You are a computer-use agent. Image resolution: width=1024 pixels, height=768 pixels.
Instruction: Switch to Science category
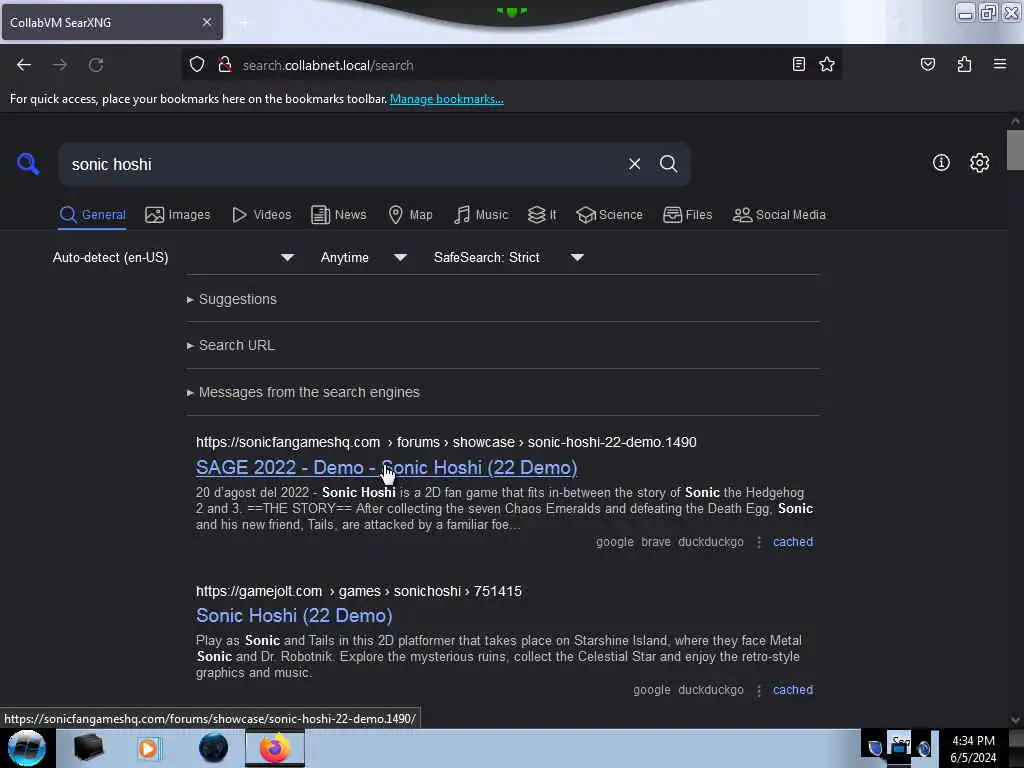click(x=609, y=215)
